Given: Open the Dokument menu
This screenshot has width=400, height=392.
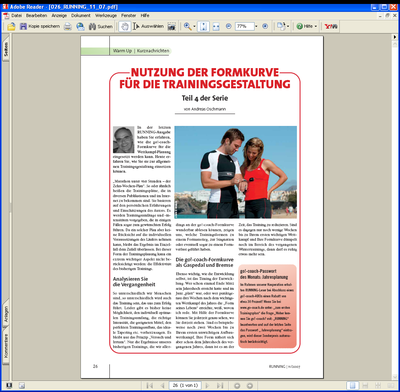Looking at the screenshot, I should point(81,16).
